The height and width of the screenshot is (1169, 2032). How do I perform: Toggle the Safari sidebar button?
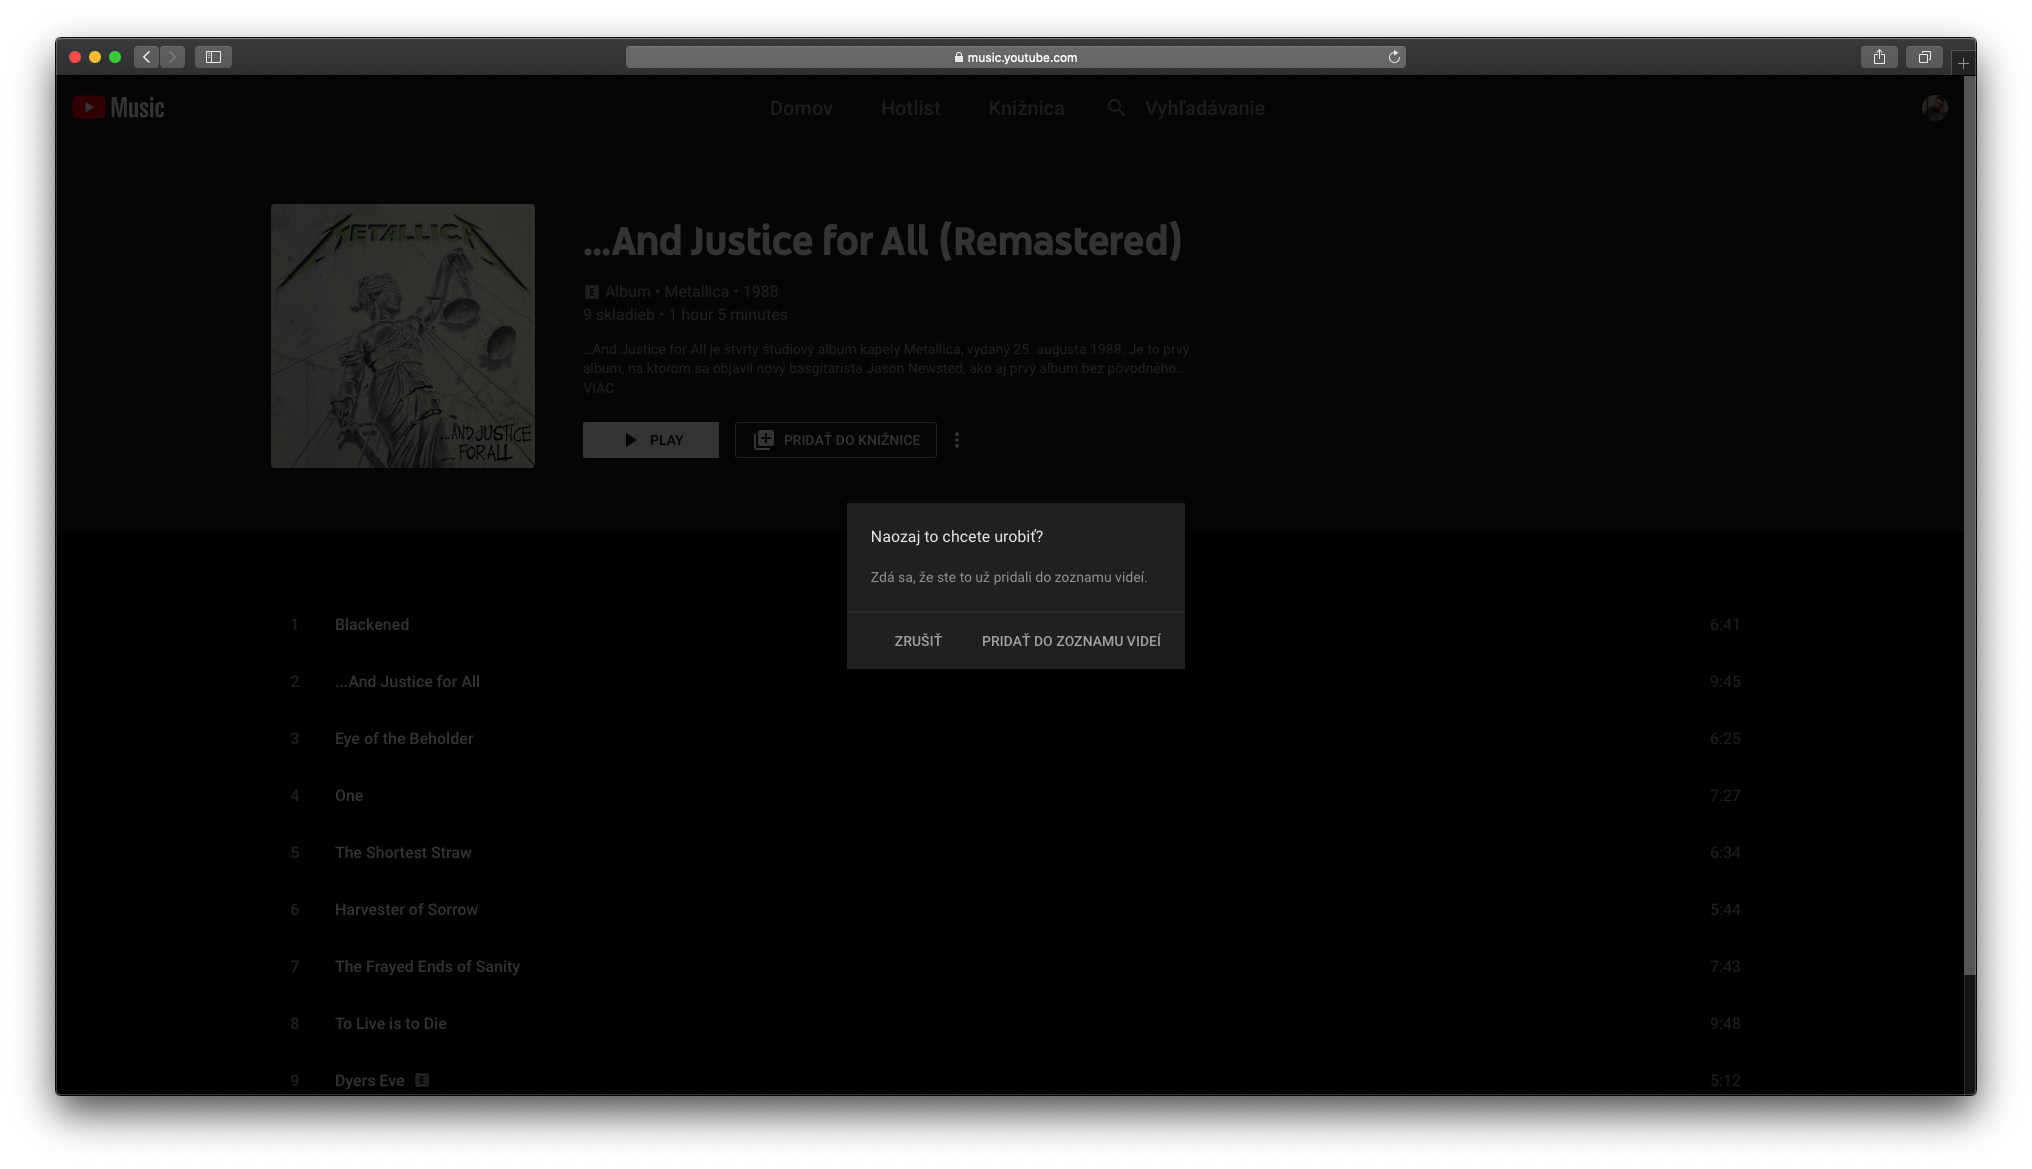pyautogui.click(x=213, y=57)
